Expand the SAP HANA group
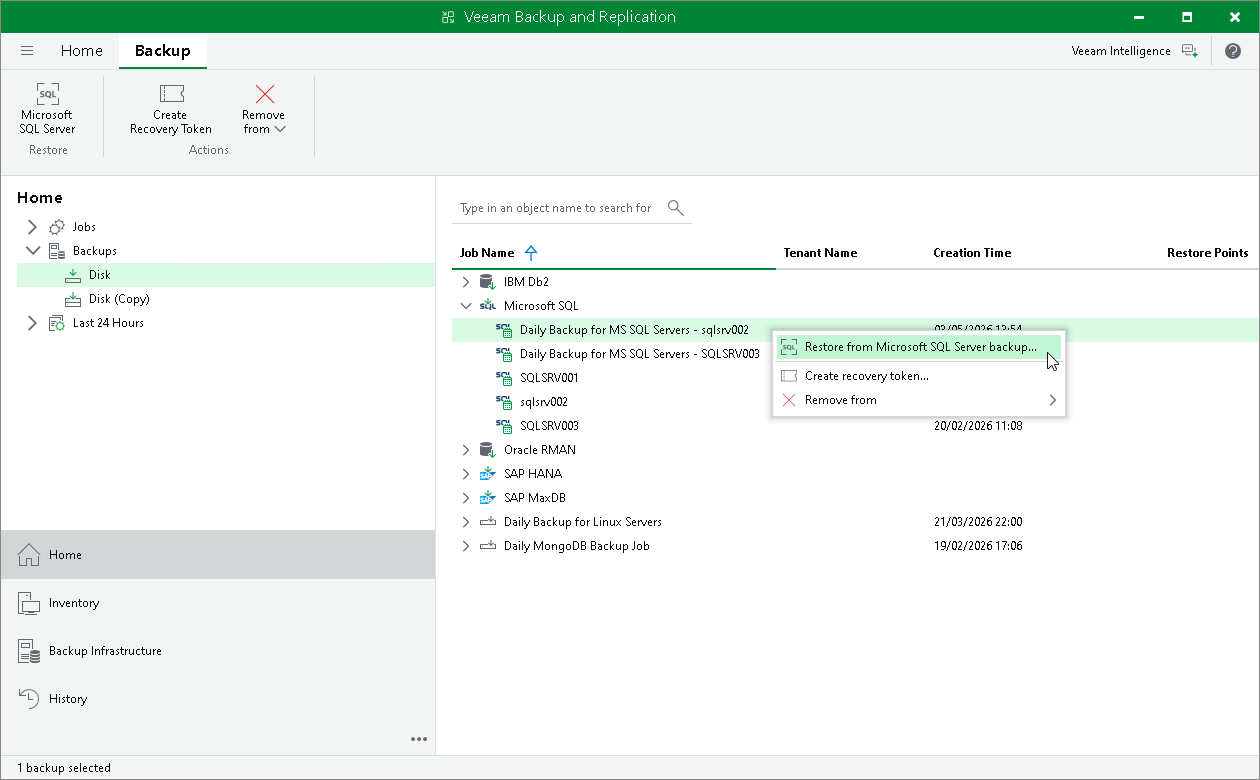1260x780 pixels. click(465, 474)
